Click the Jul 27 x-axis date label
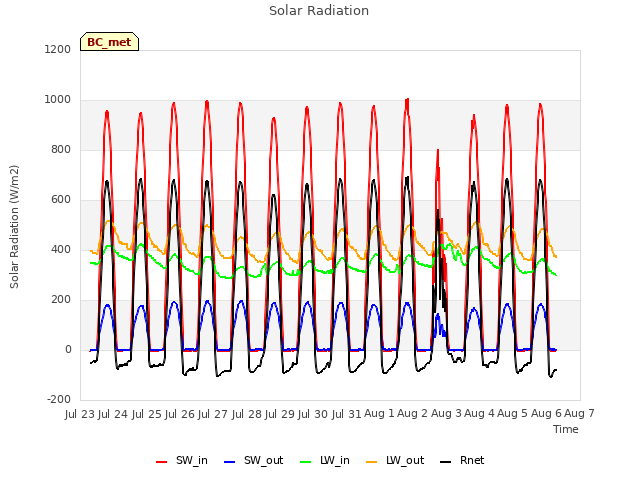The image size is (640, 480). tap(213, 414)
